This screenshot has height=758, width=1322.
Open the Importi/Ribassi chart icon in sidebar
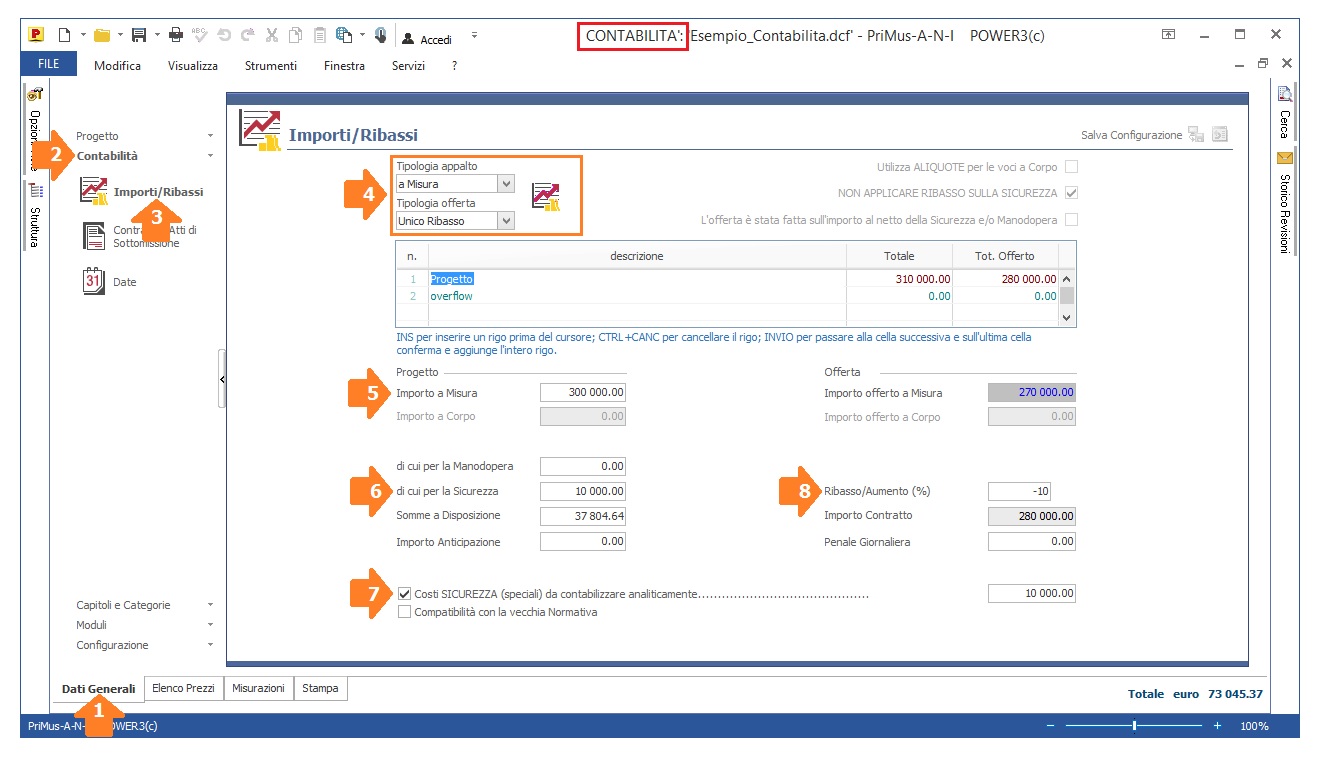95,191
